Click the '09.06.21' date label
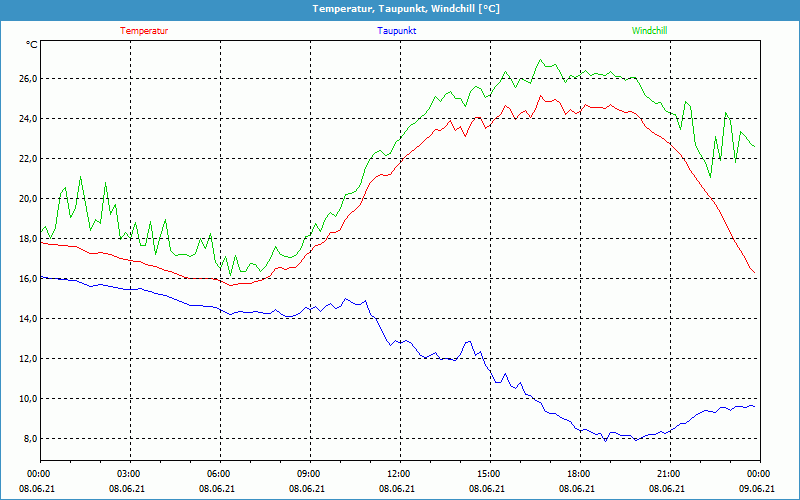800x500 pixels. pos(757,489)
